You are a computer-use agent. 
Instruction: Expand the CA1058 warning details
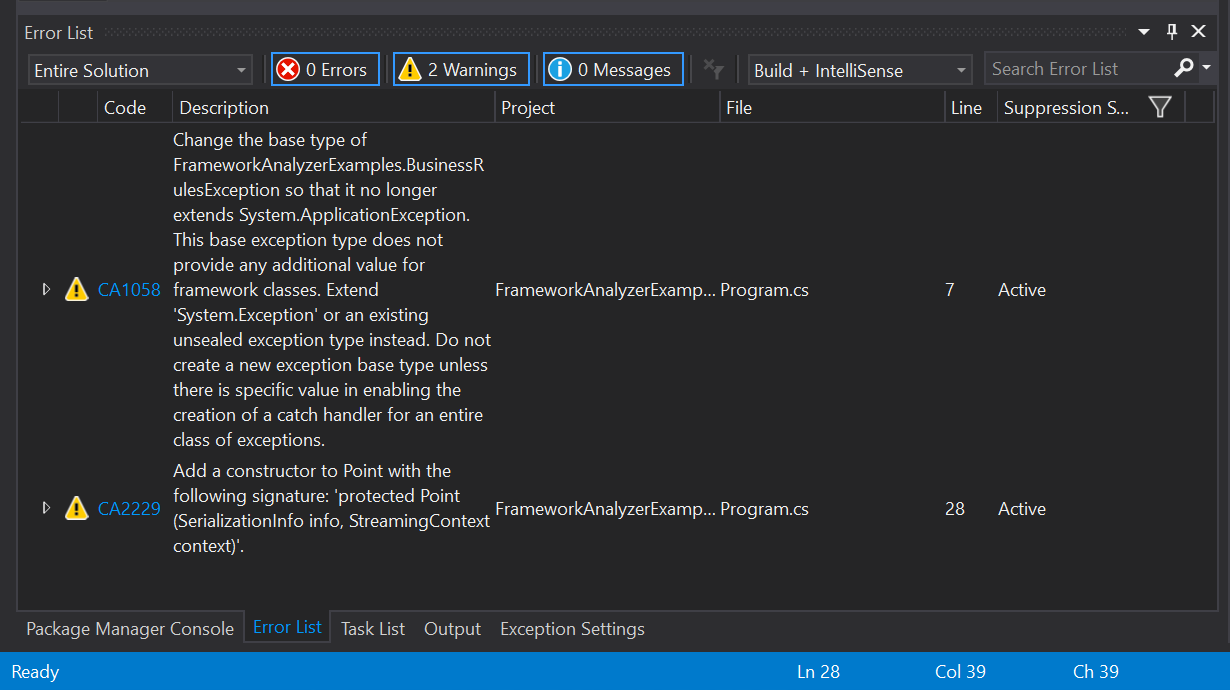[x=46, y=289]
